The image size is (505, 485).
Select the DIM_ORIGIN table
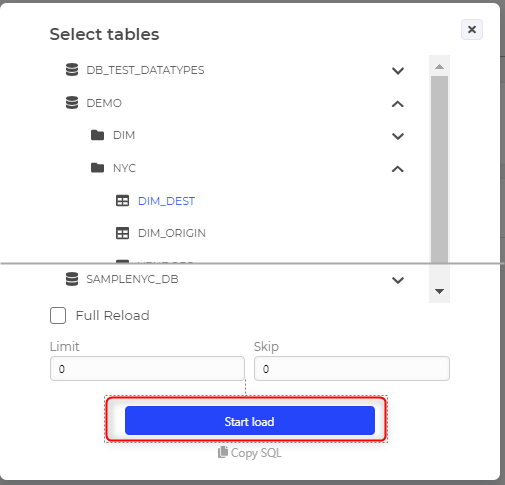172,233
